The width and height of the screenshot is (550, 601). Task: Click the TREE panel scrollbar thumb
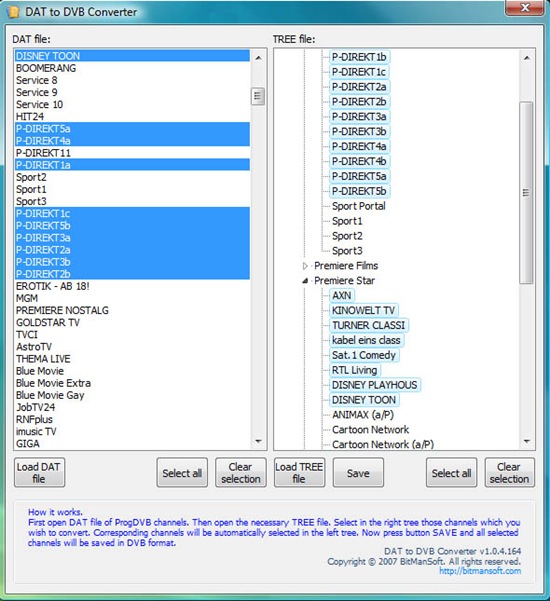click(x=526, y=192)
